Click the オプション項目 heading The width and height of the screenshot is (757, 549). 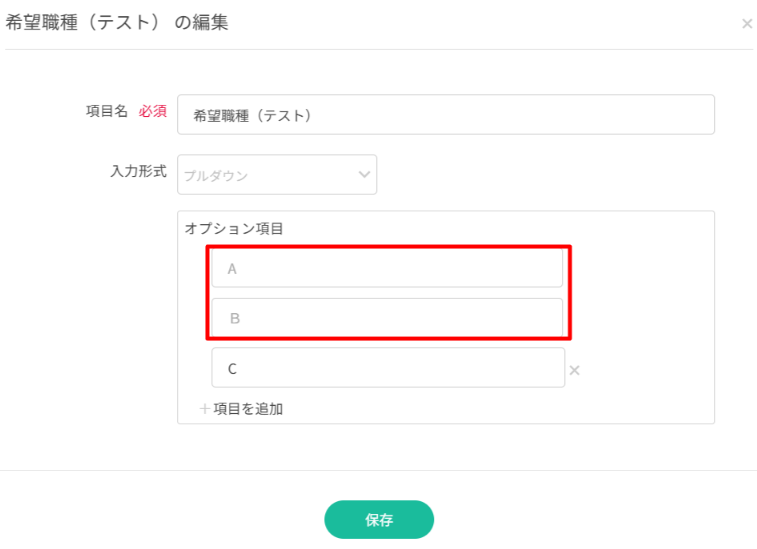click(234, 228)
